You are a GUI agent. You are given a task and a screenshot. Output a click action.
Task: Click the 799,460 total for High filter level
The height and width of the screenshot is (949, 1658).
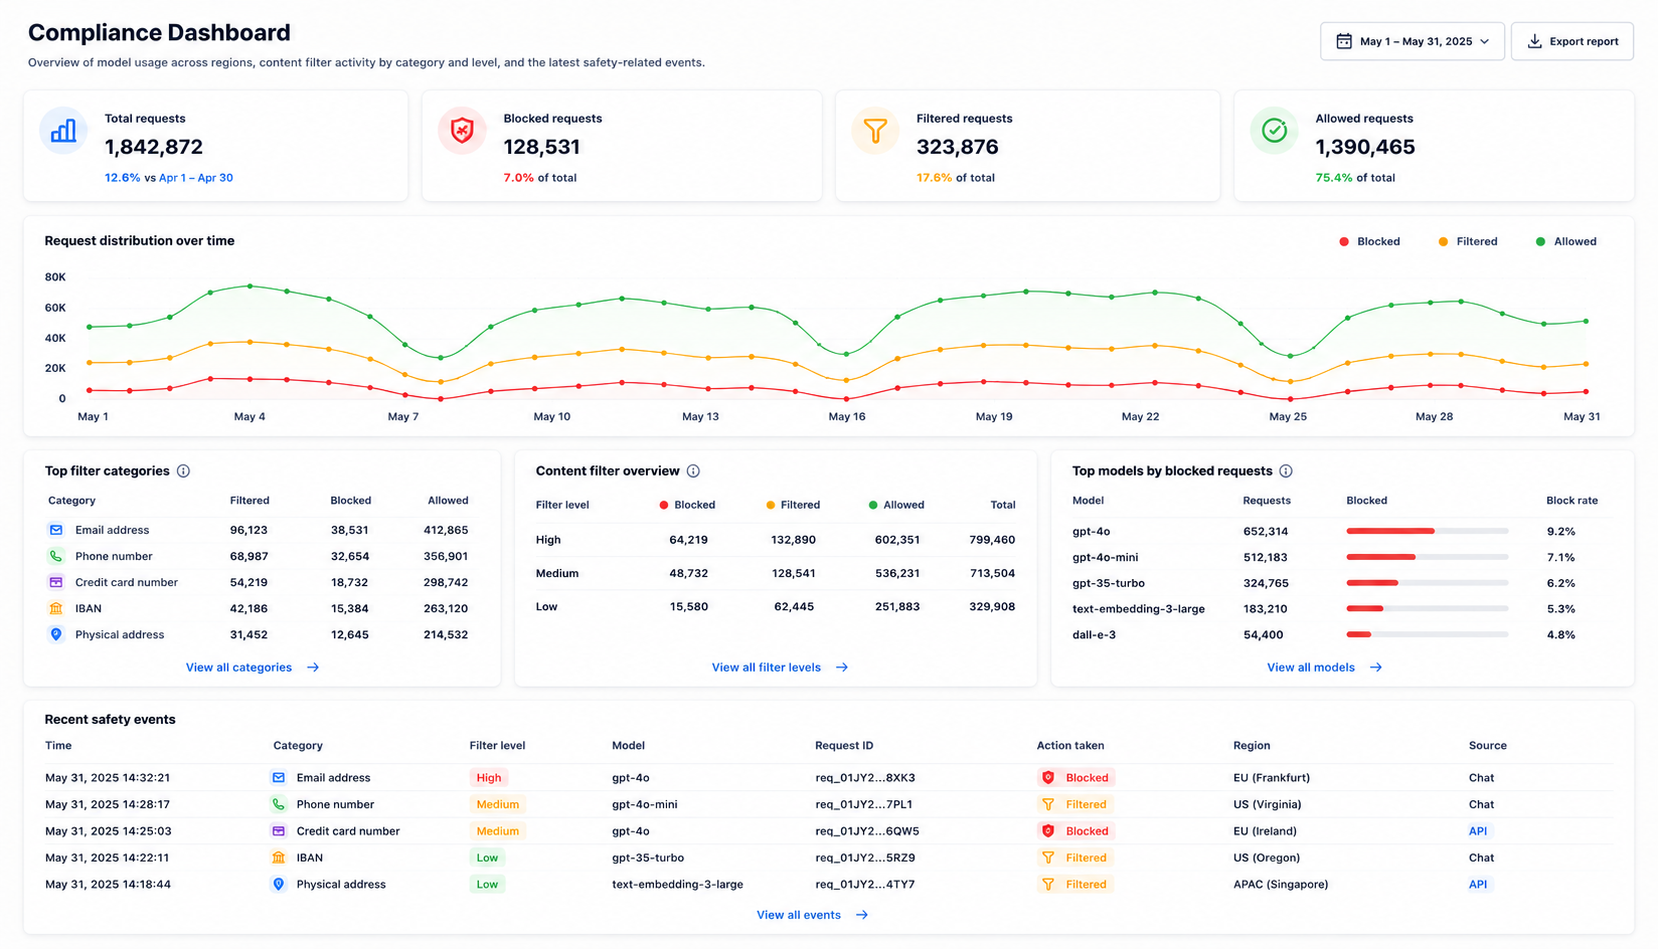pyautogui.click(x=992, y=540)
